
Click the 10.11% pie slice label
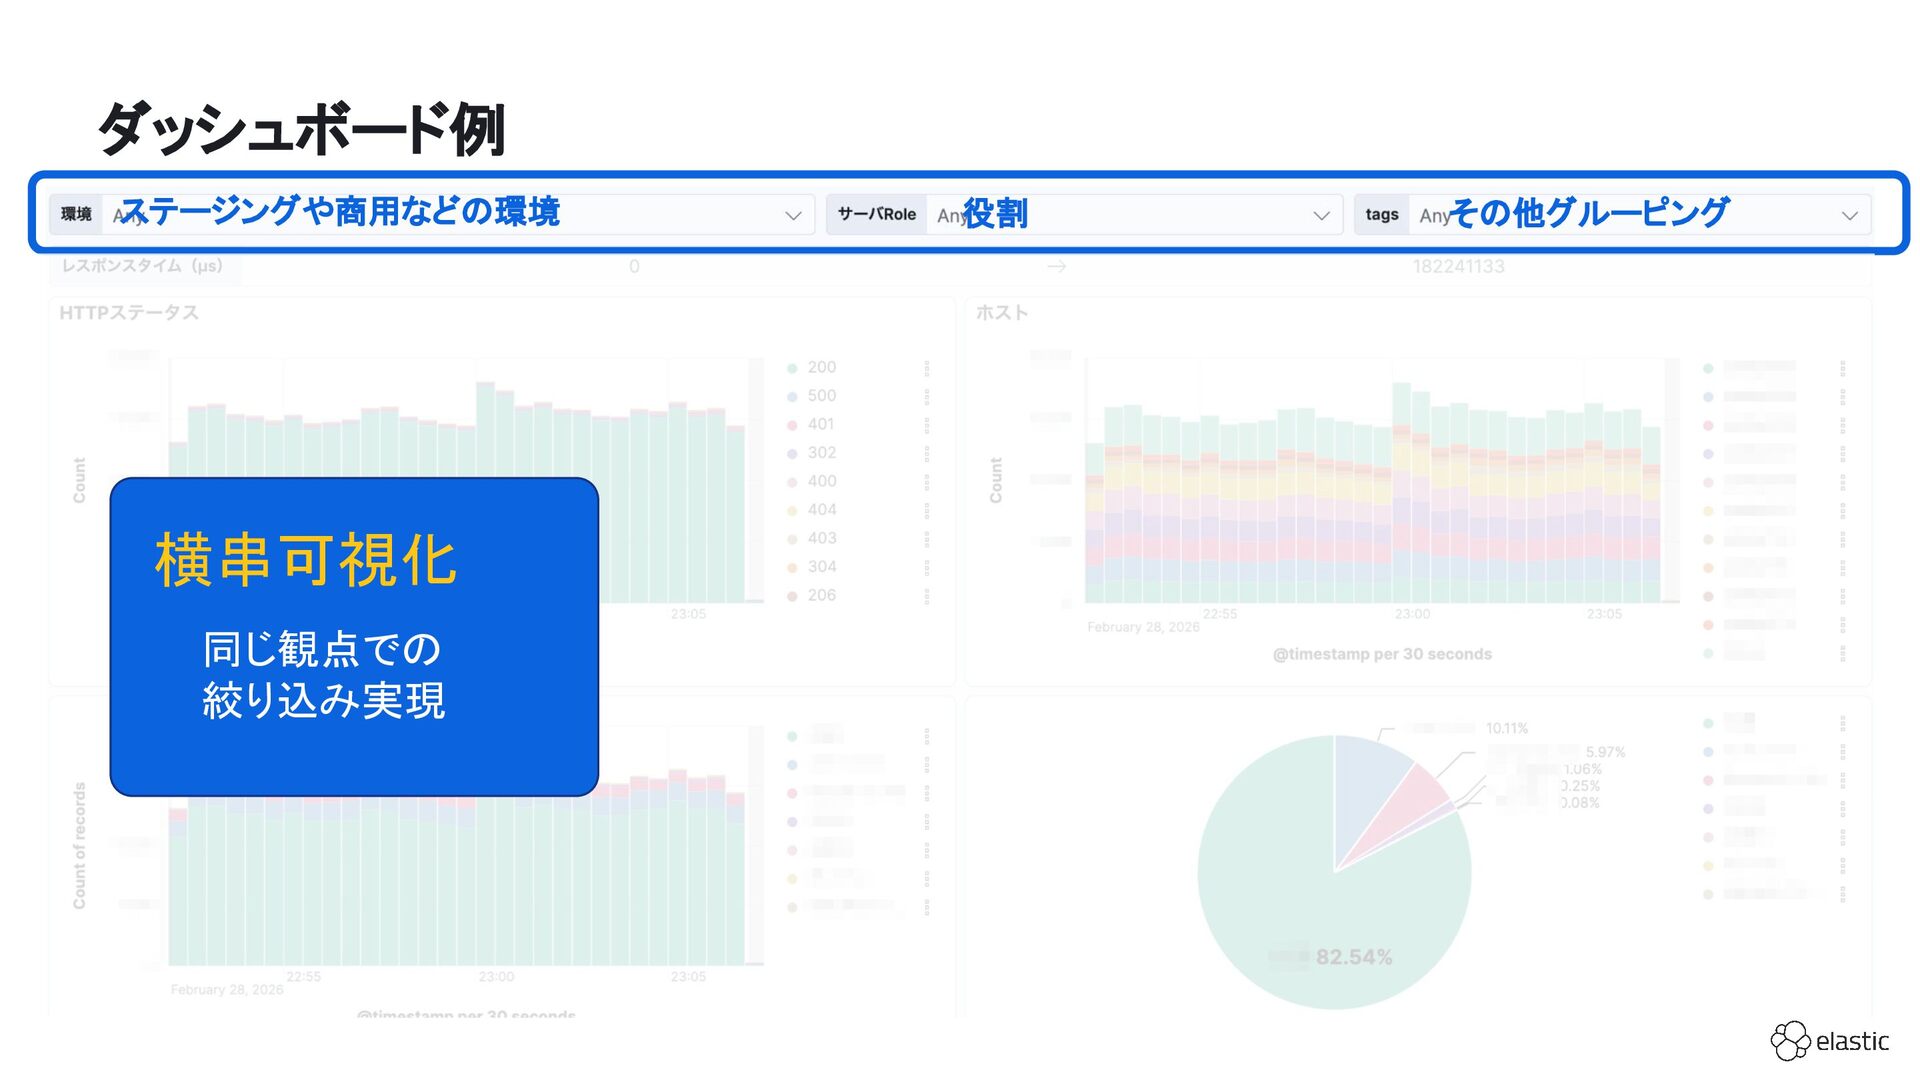click(x=1506, y=729)
